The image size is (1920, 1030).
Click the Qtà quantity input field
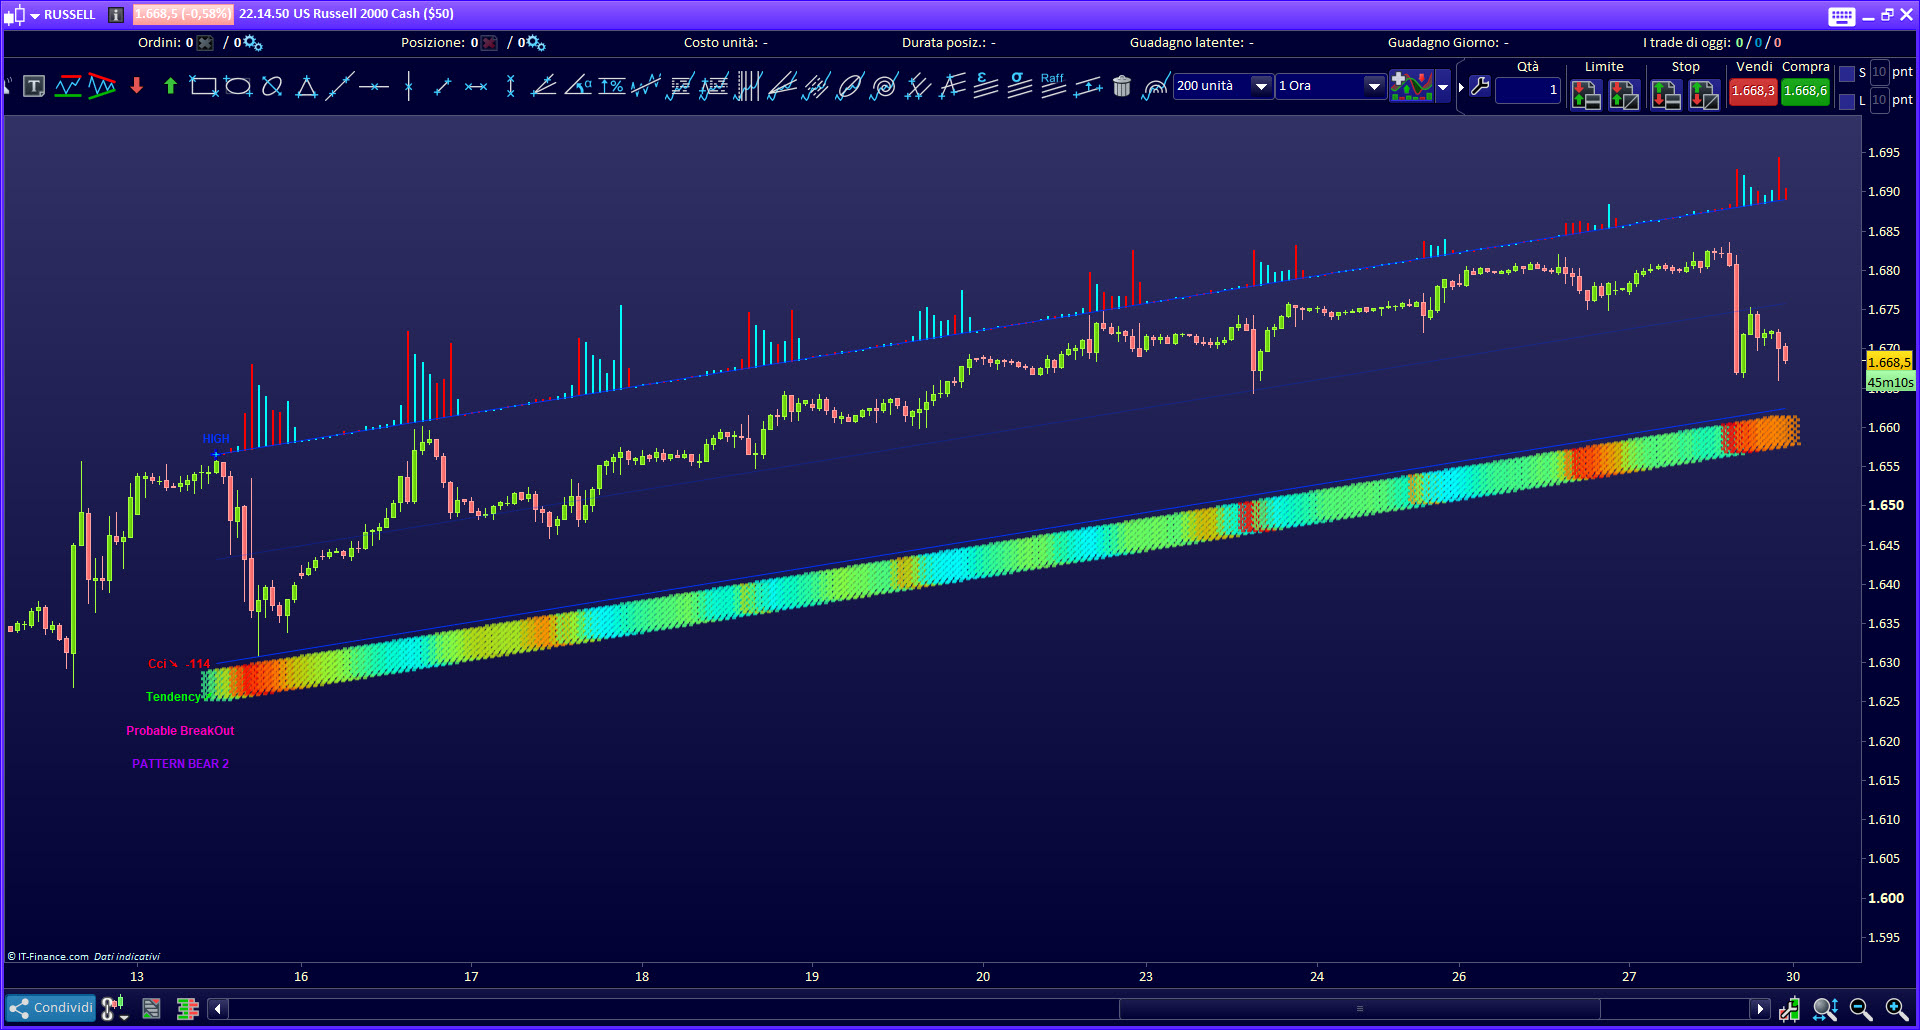tap(1527, 90)
